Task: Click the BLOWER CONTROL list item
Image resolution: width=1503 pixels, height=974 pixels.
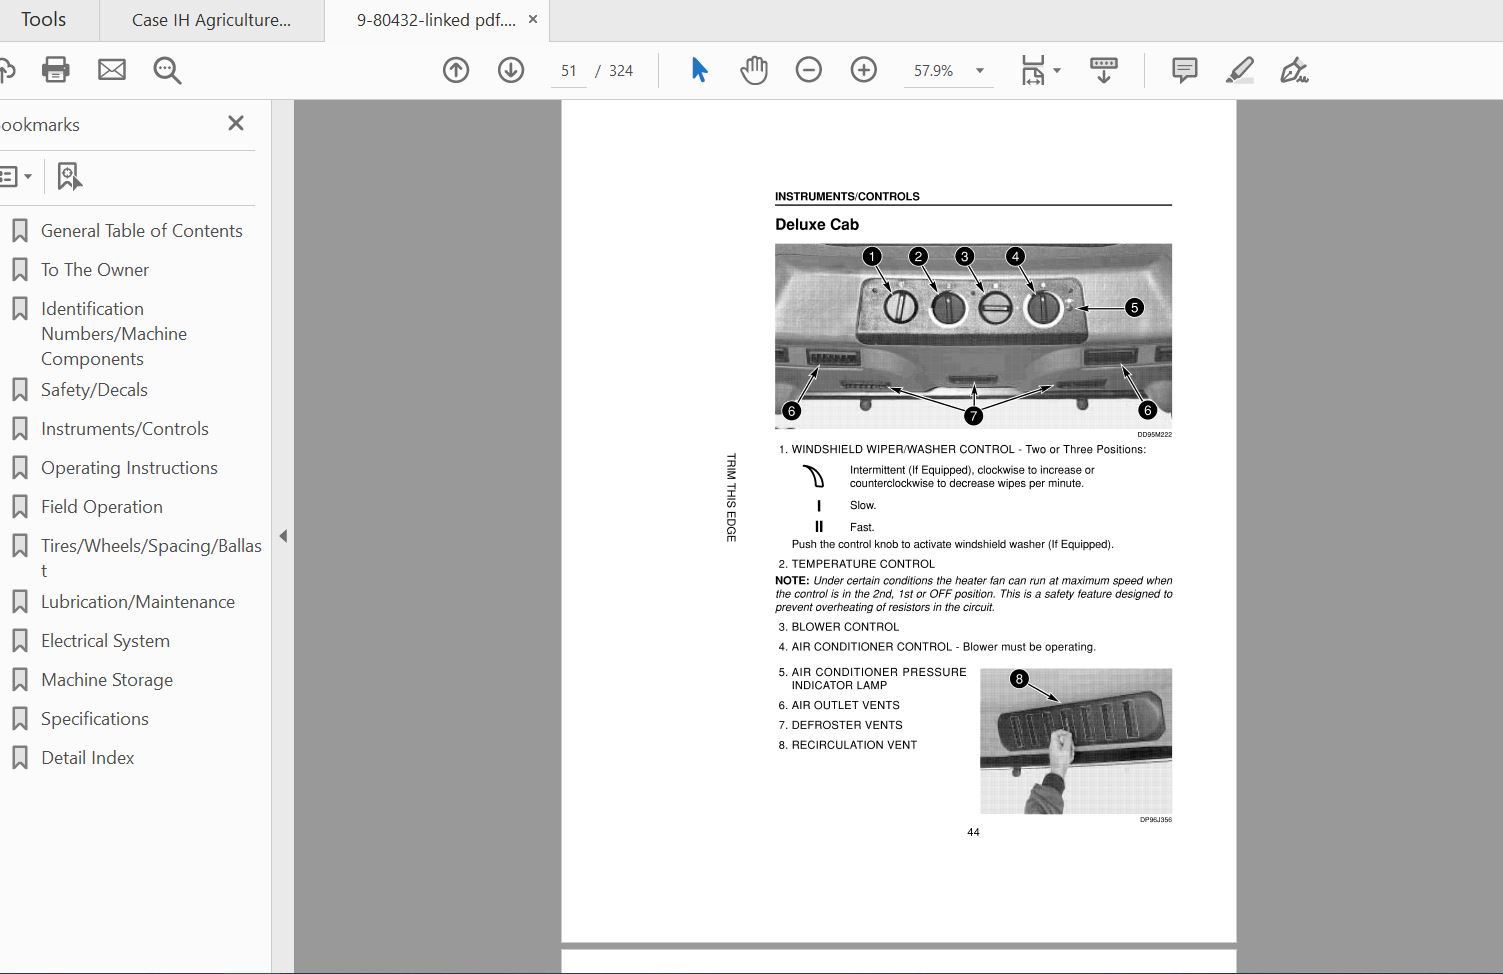Action: coord(838,627)
